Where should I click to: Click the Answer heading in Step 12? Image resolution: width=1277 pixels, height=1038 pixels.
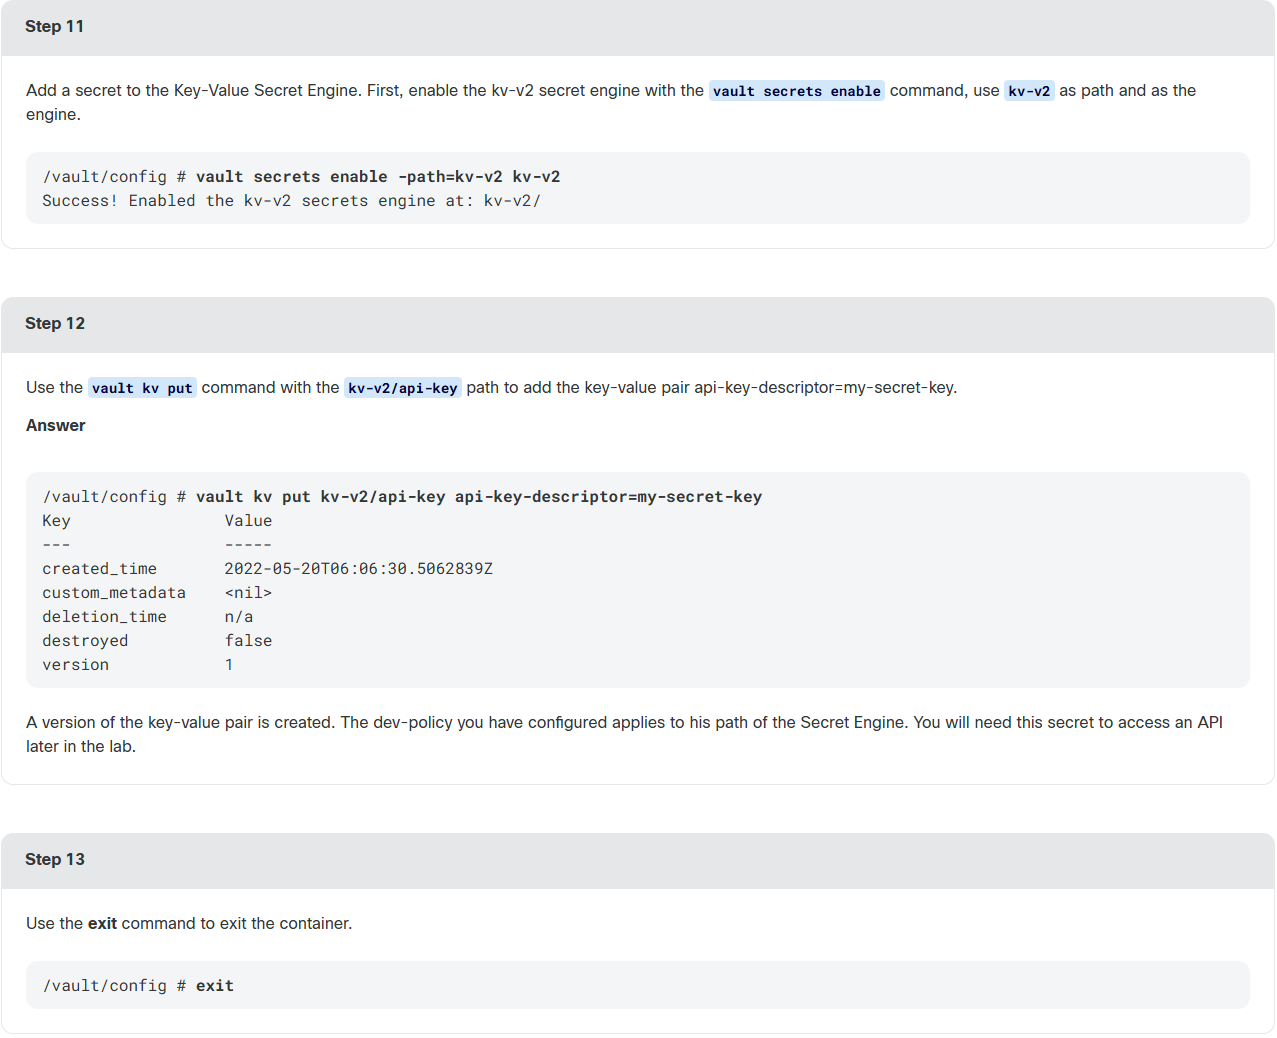coord(56,426)
